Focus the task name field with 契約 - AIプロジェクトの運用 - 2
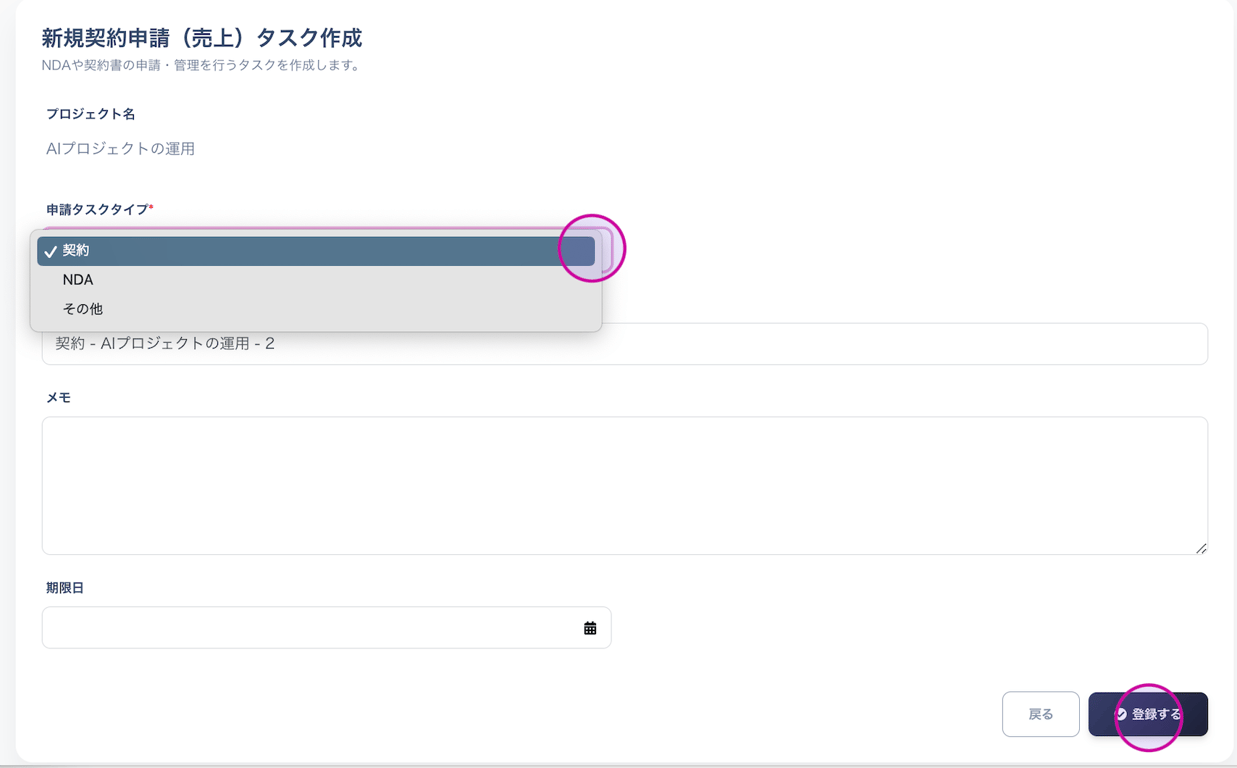 [624, 344]
